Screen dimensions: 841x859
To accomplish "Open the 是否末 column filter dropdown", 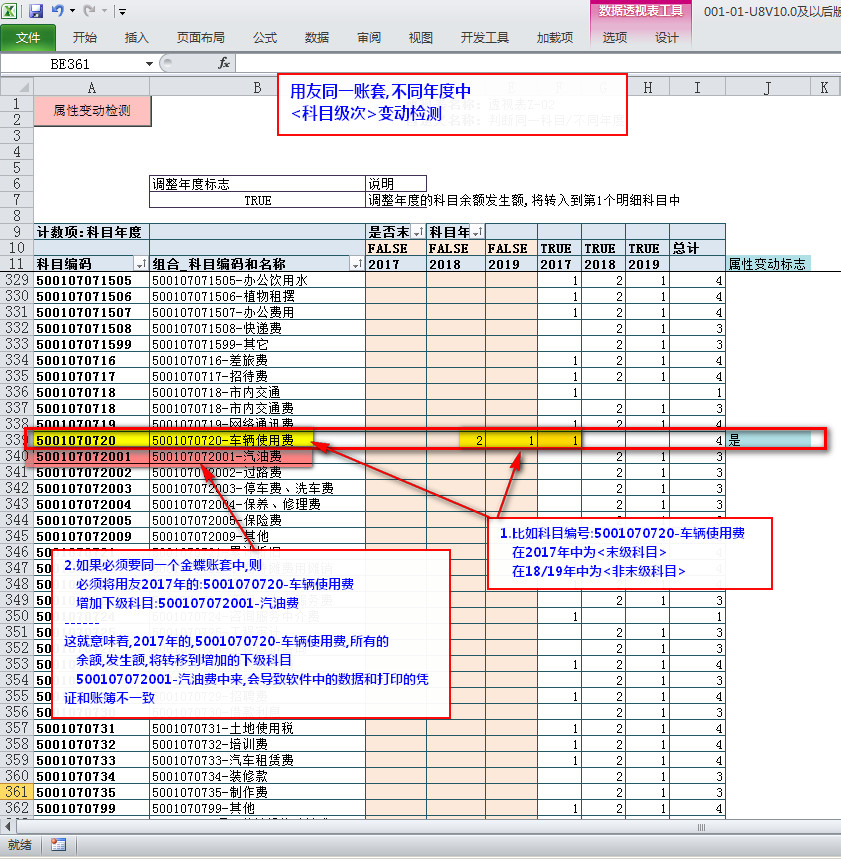I will pos(417,232).
